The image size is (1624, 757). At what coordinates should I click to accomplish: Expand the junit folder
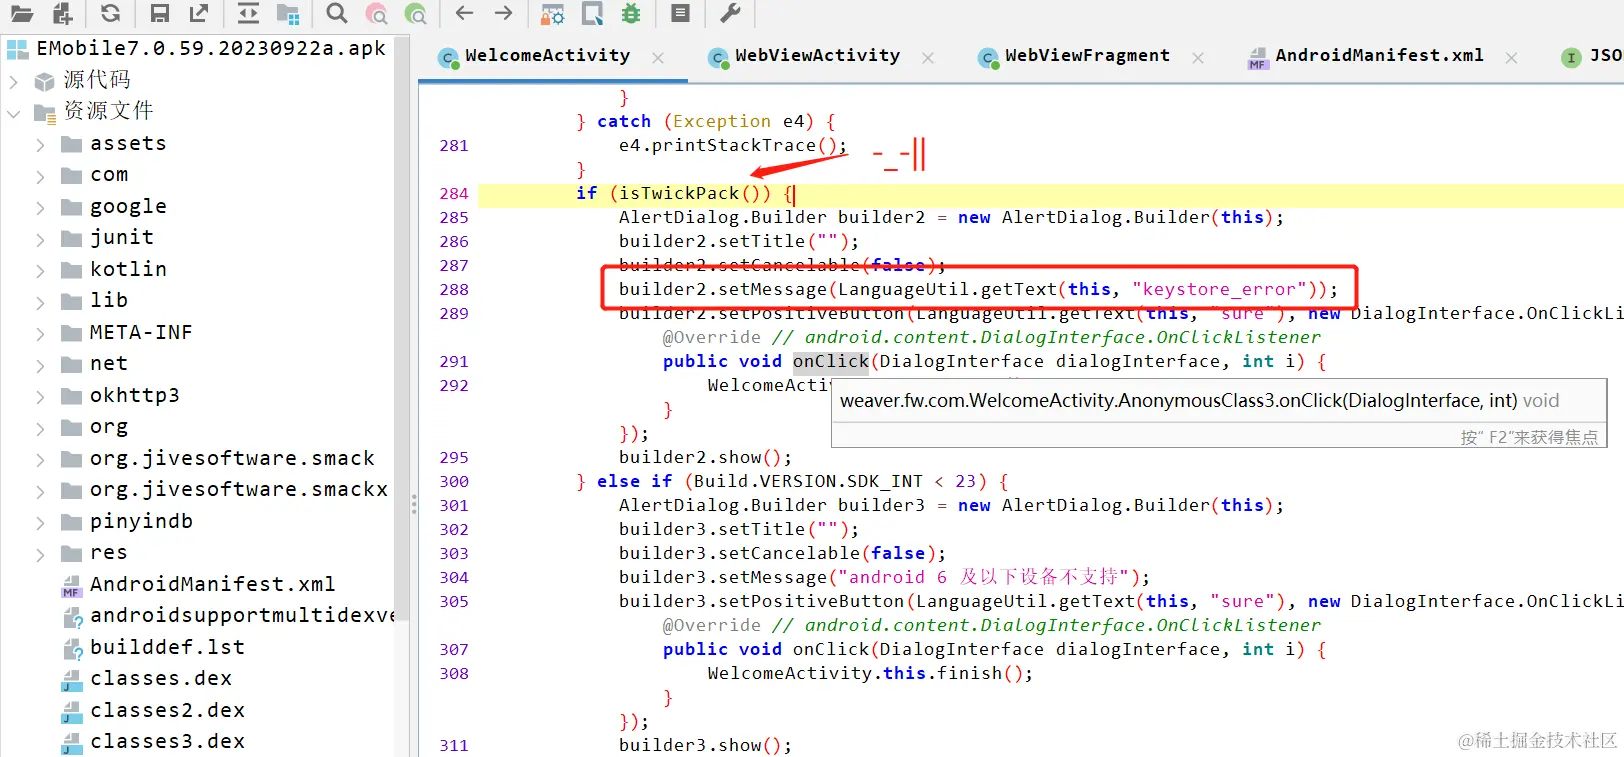[40, 240]
